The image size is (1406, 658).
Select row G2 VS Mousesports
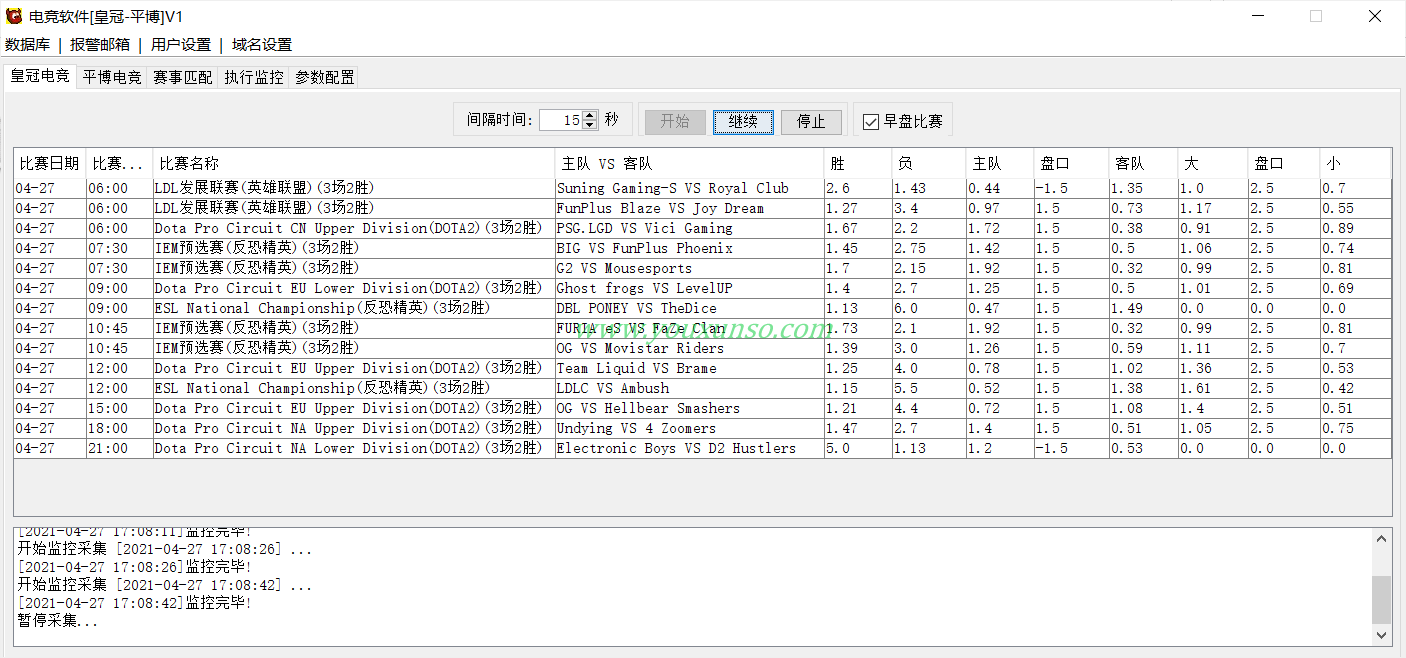(x=702, y=268)
